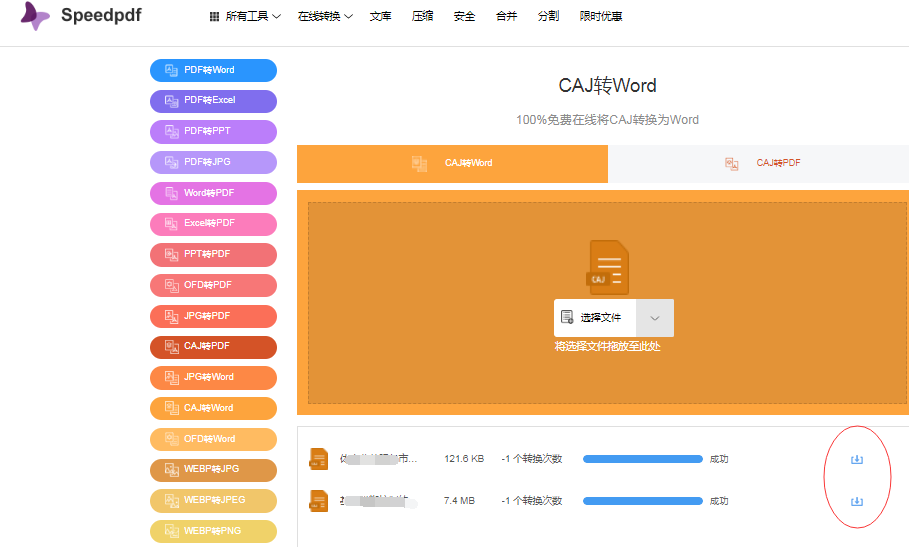Click the OFD转Word sidebar icon
Screen dimensions: 909x547
coord(172,439)
